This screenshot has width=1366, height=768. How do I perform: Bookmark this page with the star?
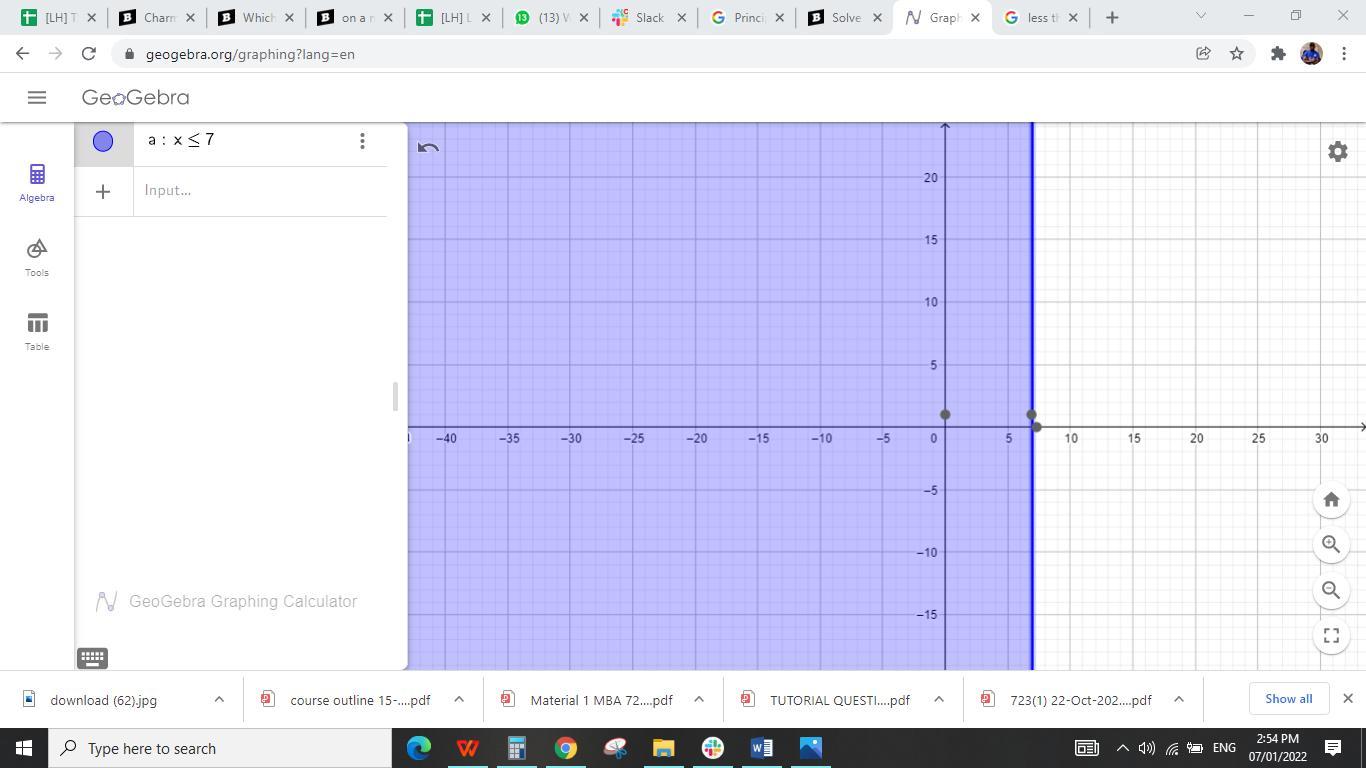(x=1237, y=54)
